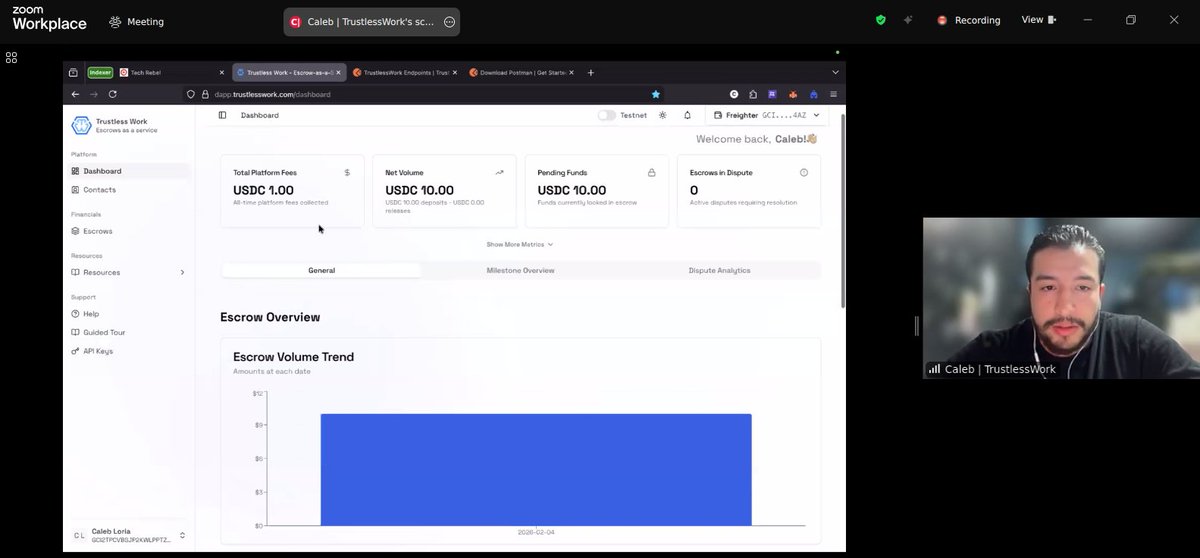
Task: Click the Recording indicator in Zoom
Action: 968,20
